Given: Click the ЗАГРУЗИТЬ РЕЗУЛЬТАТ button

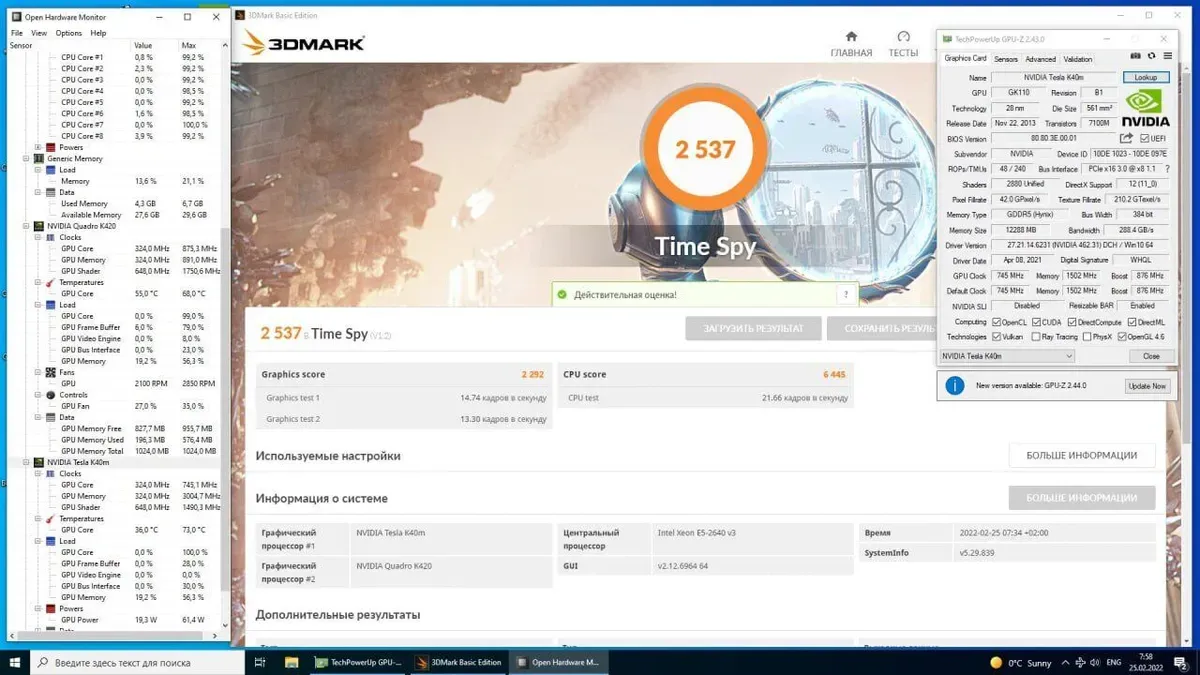Looking at the screenshot, I should coord(753,328).
